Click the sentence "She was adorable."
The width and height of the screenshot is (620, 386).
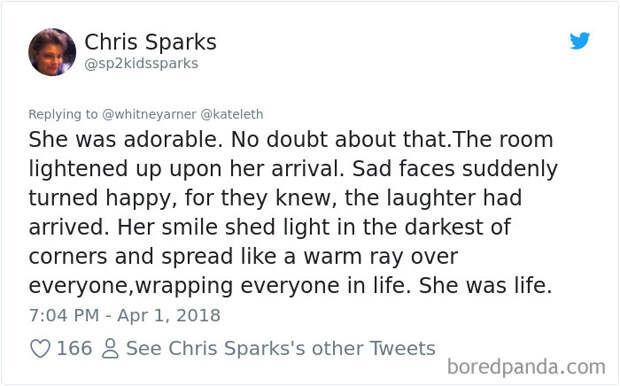pyautogui.click(x=126, y=140)
